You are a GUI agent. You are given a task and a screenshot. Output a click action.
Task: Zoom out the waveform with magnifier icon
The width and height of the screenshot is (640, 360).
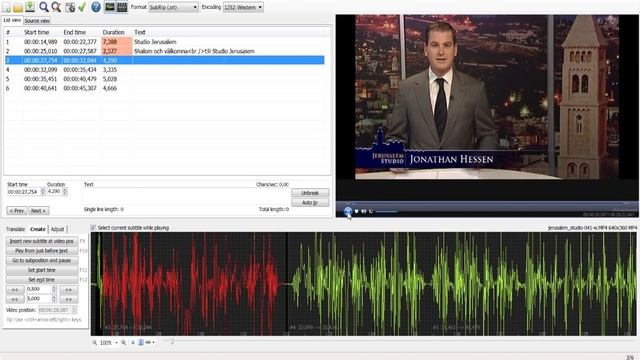point(94,342)
